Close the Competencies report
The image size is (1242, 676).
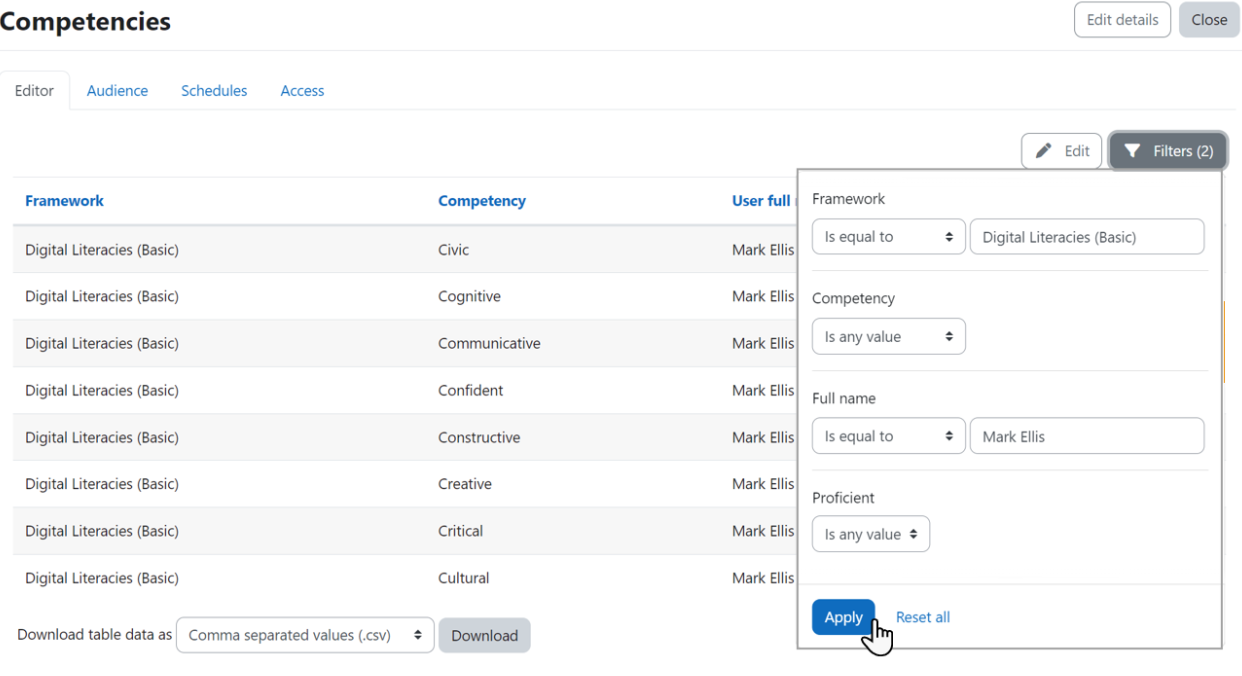(1209, 20)
